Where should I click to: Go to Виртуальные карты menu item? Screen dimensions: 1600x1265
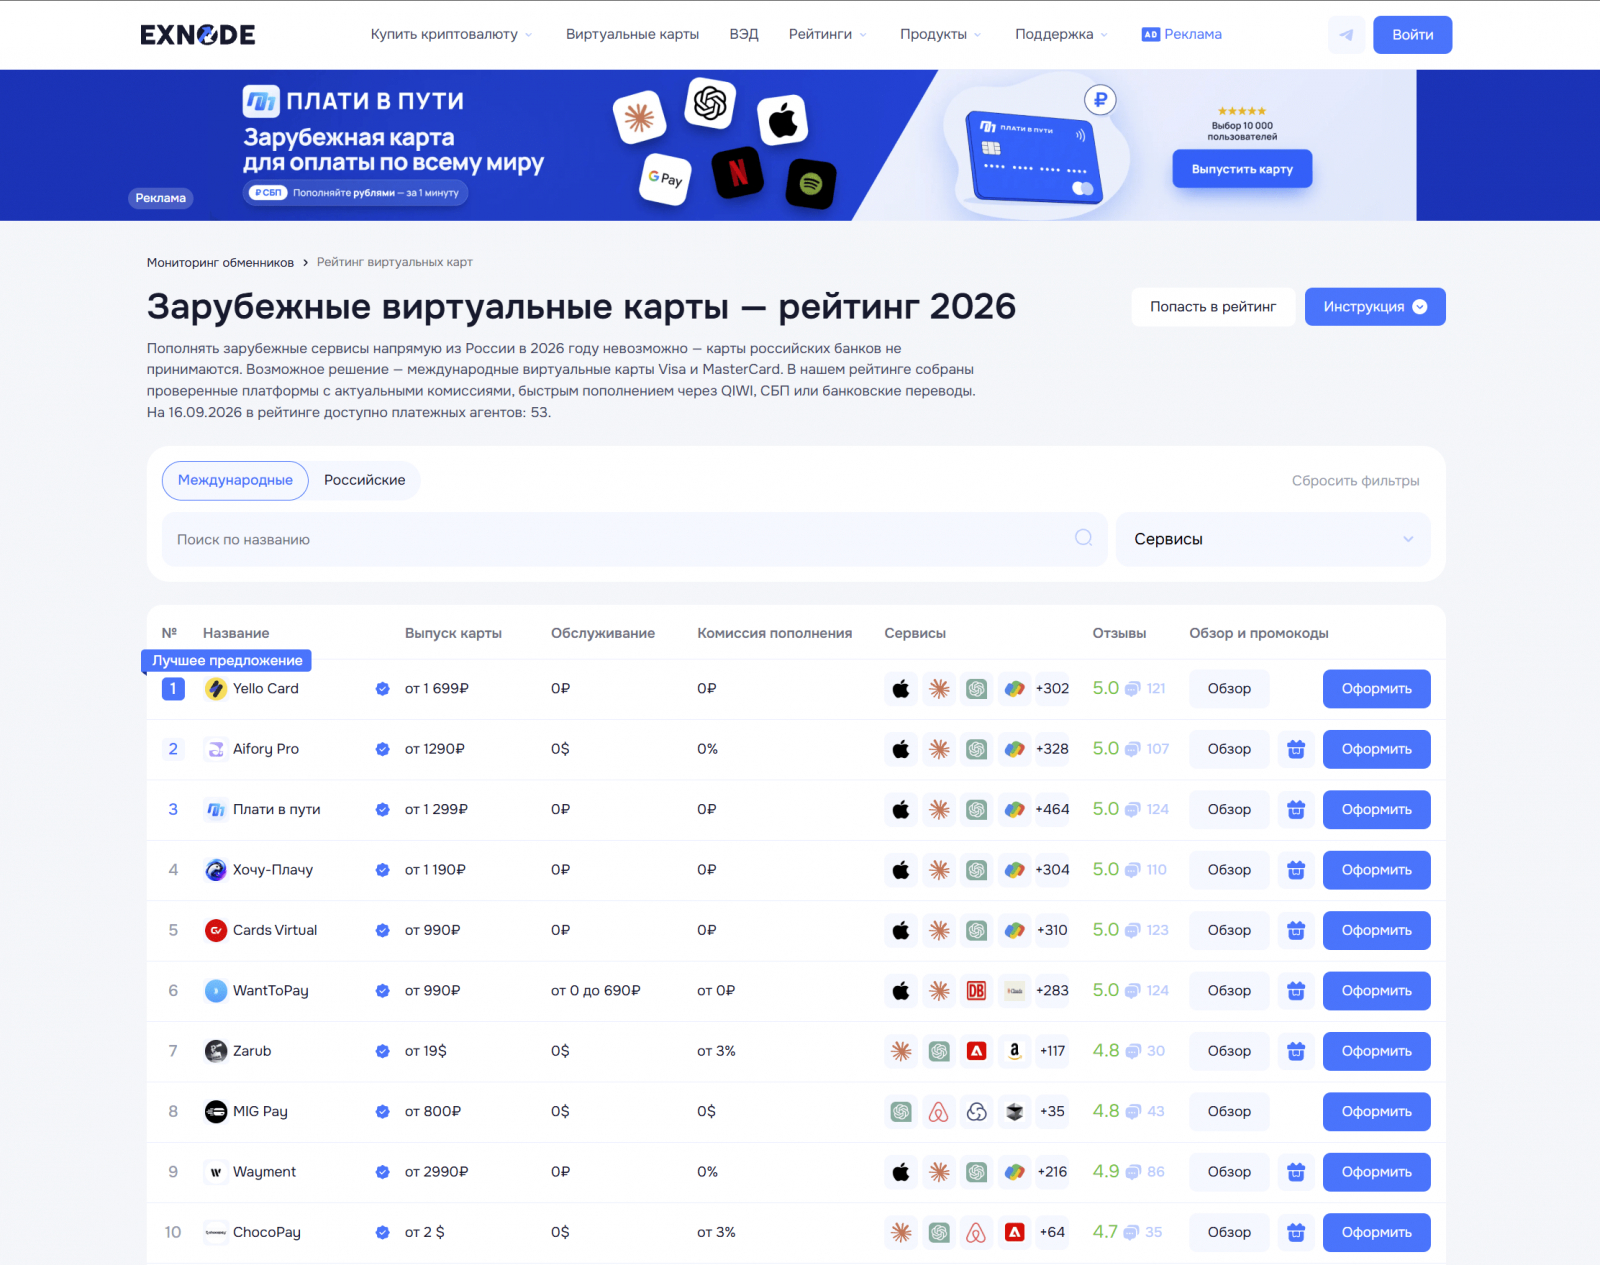point(632,34)
